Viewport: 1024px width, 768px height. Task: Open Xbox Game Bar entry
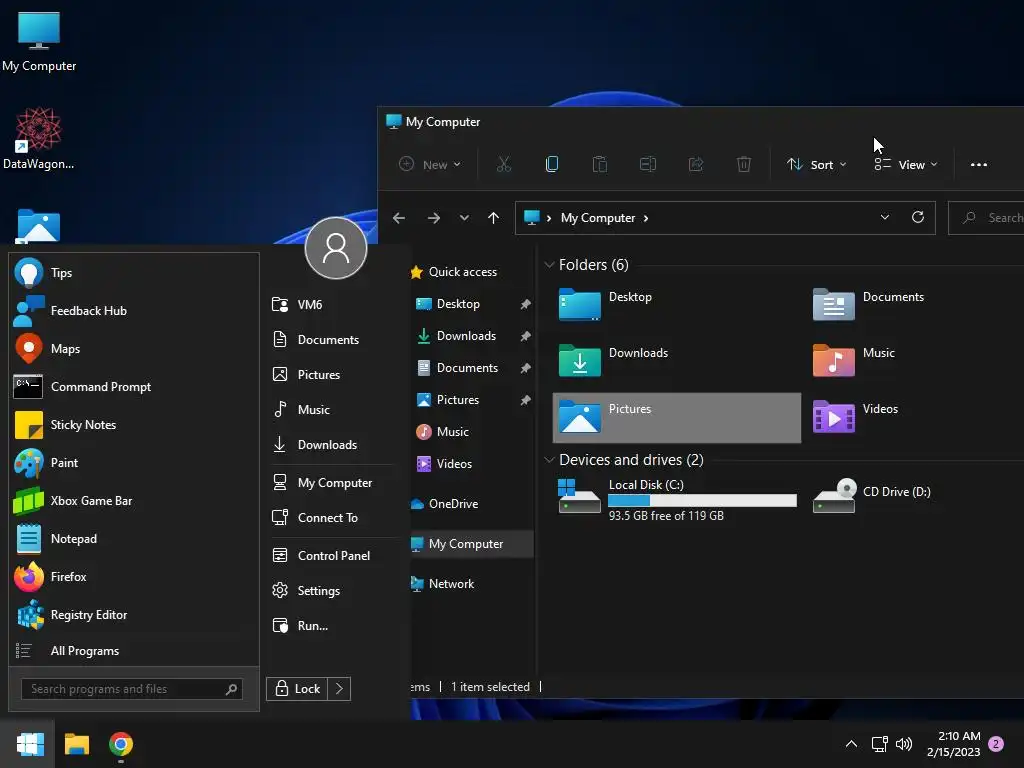tap(135, 501)
